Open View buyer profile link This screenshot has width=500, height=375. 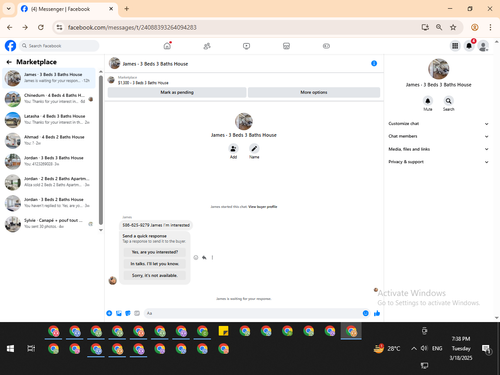click(x=263, y=207)
